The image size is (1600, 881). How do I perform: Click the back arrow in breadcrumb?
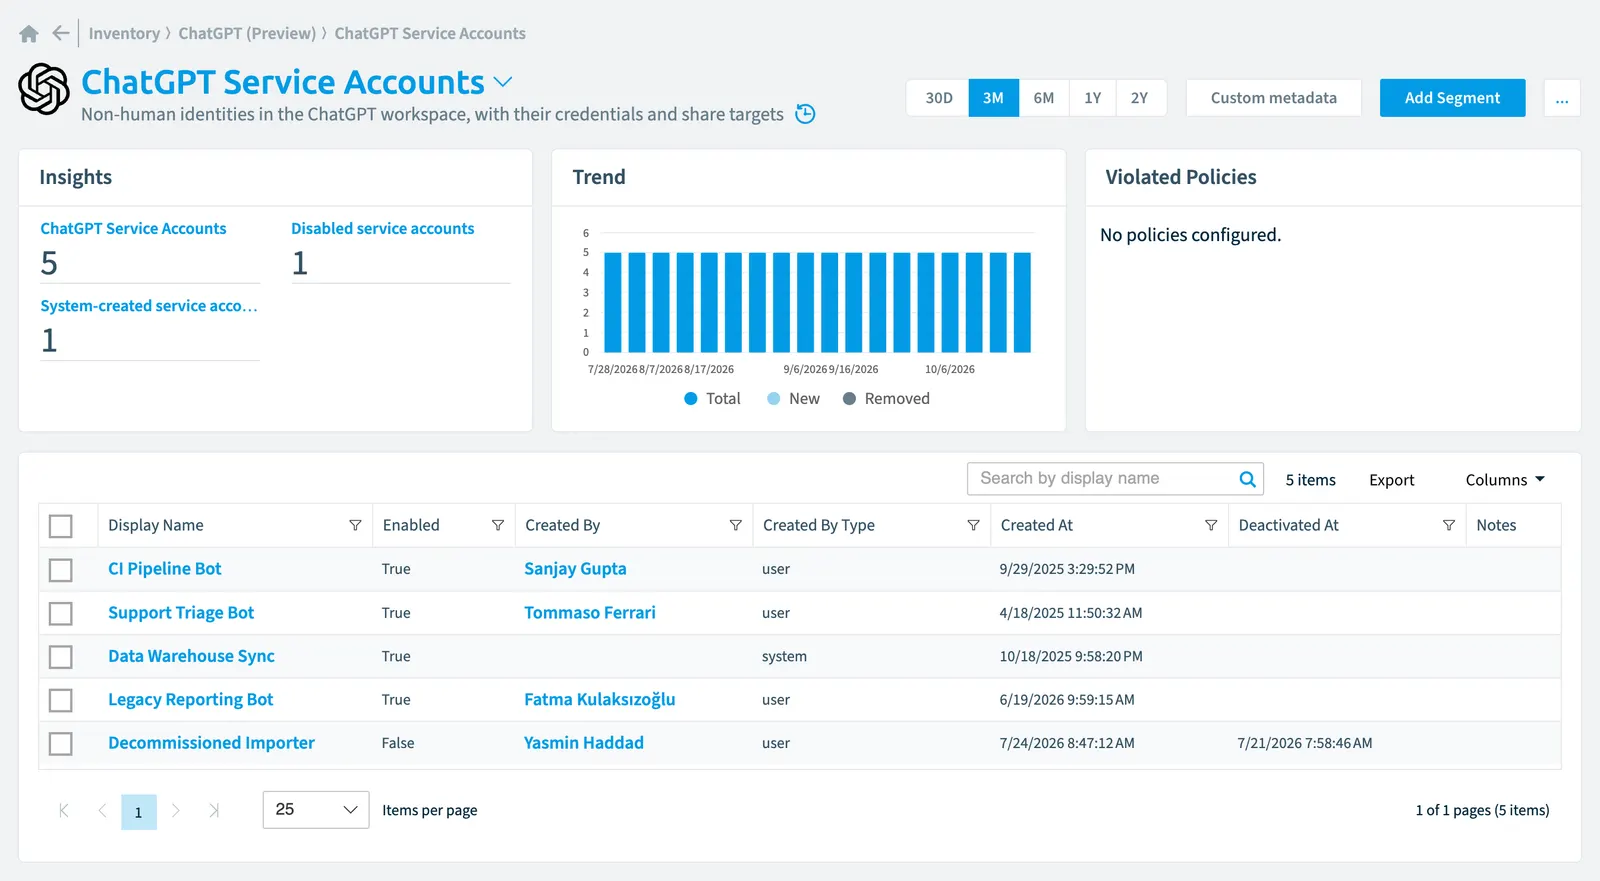[x=61, y=33]
